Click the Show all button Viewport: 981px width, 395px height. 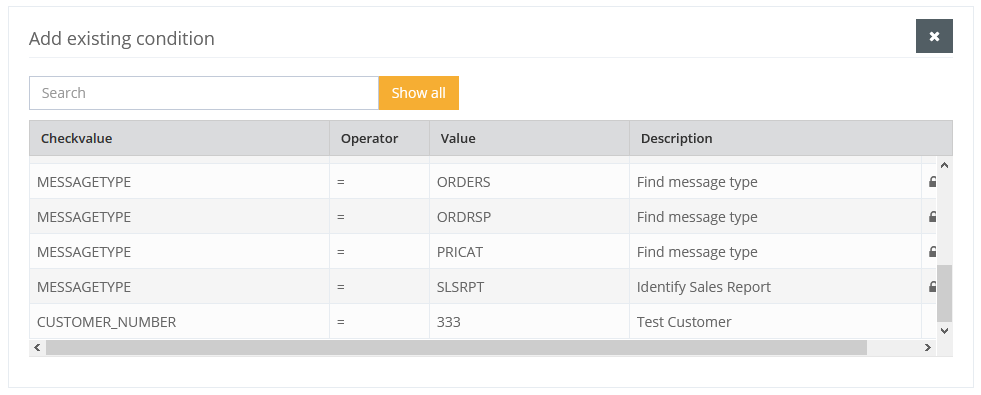(x=419, y=93)
